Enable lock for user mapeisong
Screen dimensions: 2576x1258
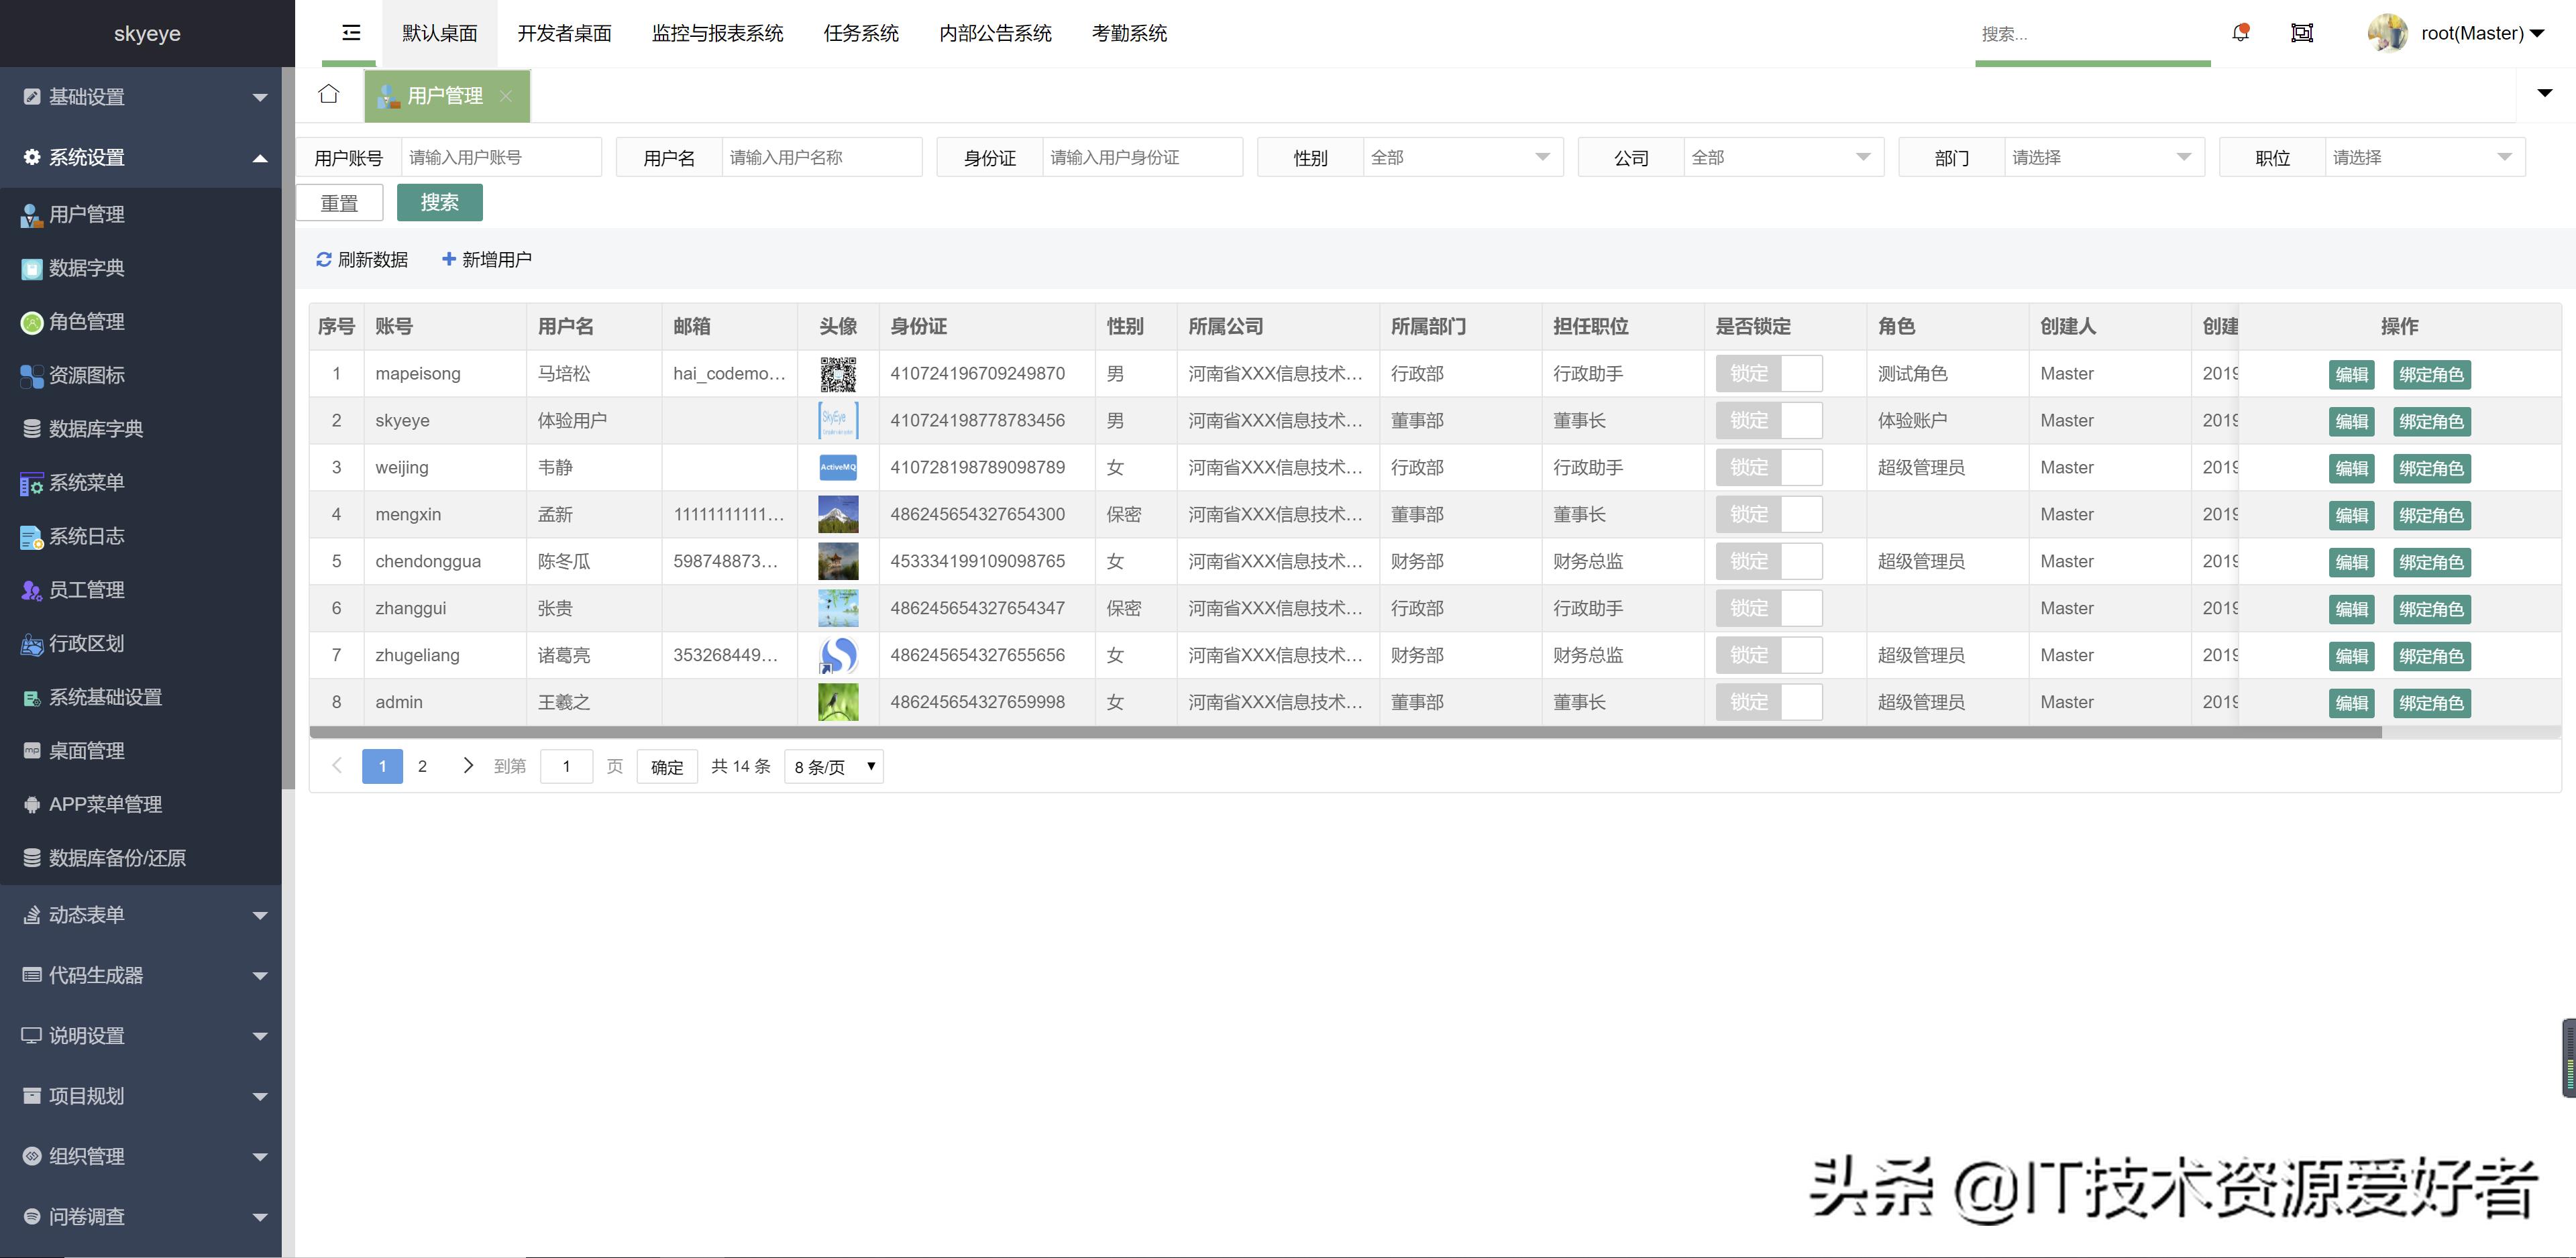pos(1770,373)
